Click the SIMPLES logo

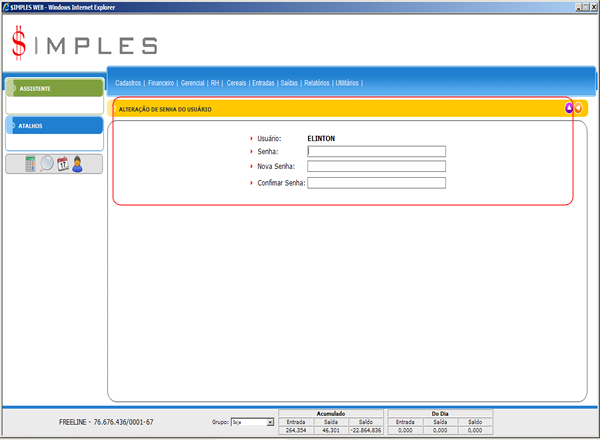84,43
